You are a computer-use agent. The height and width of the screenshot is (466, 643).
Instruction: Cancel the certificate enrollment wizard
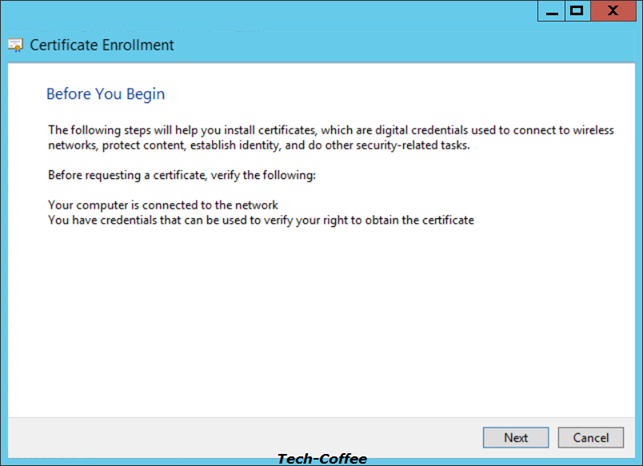point(591,438)
